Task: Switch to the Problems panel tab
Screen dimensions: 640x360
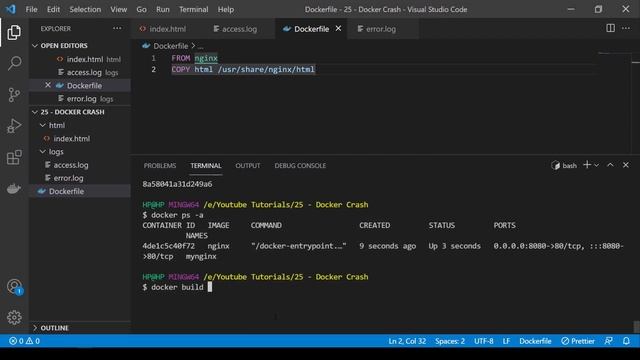Action: (160, 165)
